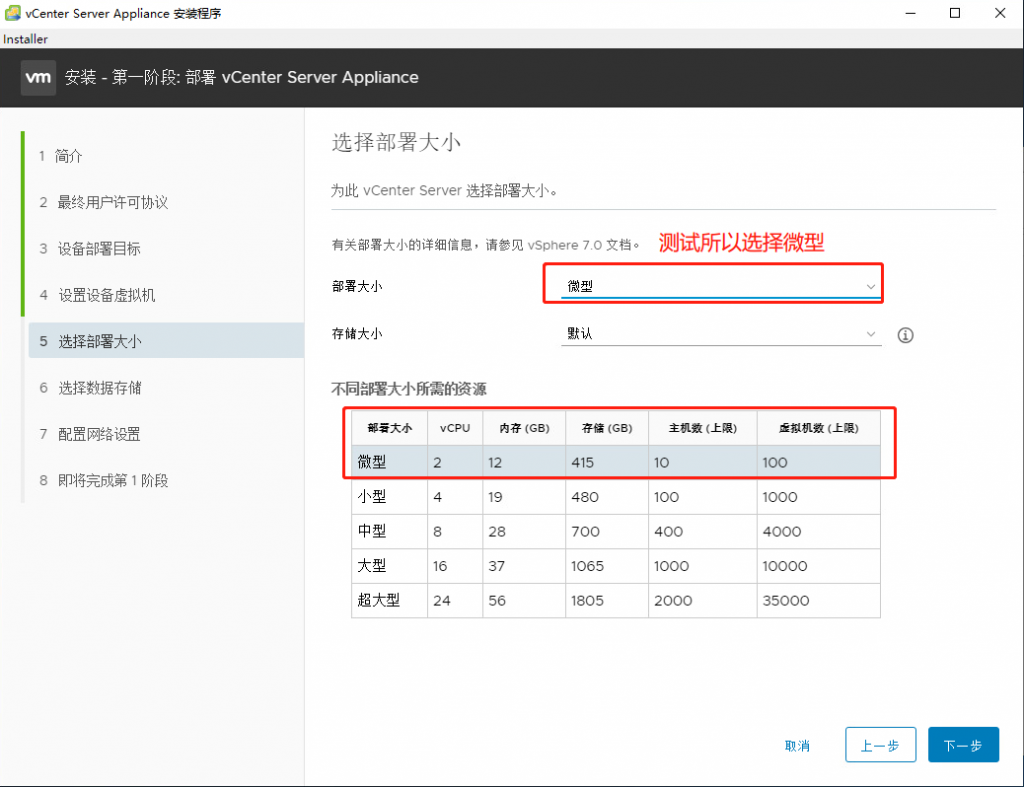Screen dimensions: 1024x787
Task: Maximize the installer window
Action: pos(955,13)
